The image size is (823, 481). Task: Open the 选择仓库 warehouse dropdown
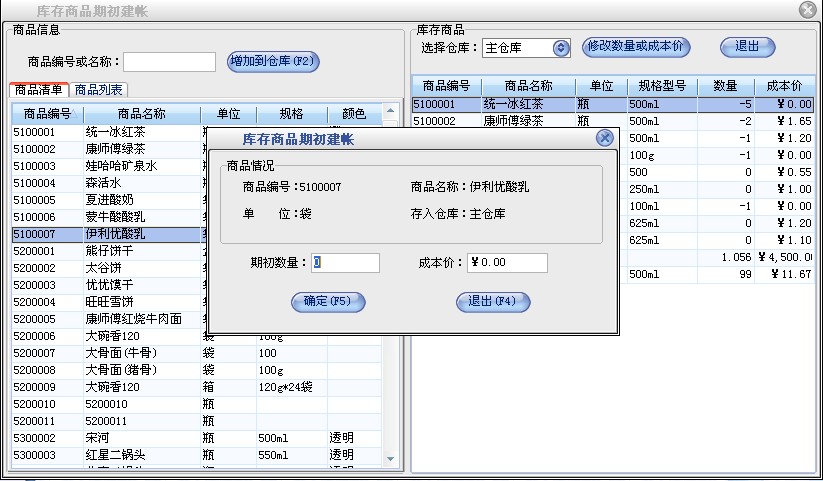point(560,48)
